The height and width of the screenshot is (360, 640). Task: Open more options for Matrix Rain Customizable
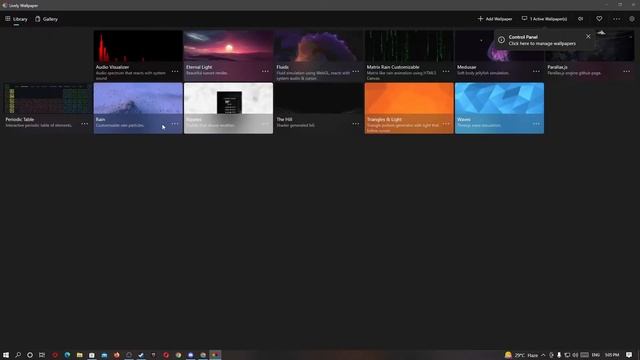click(446, 71)
